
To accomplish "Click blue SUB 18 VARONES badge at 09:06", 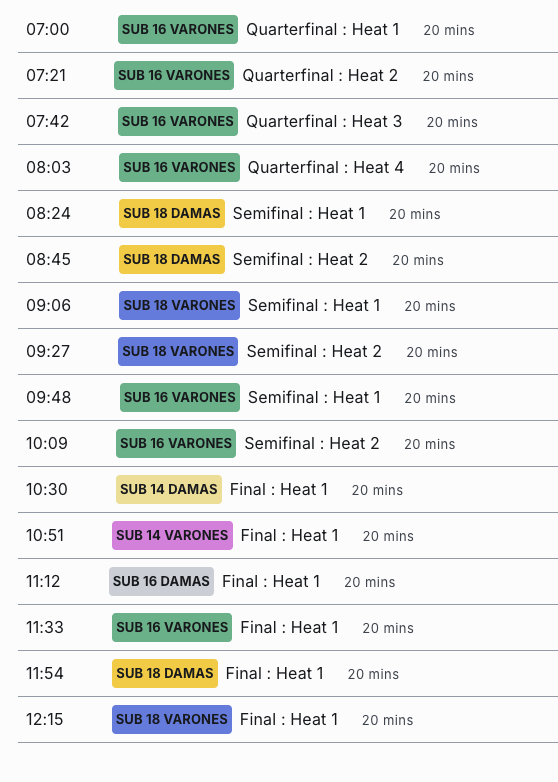I will (x=179, y=305).
